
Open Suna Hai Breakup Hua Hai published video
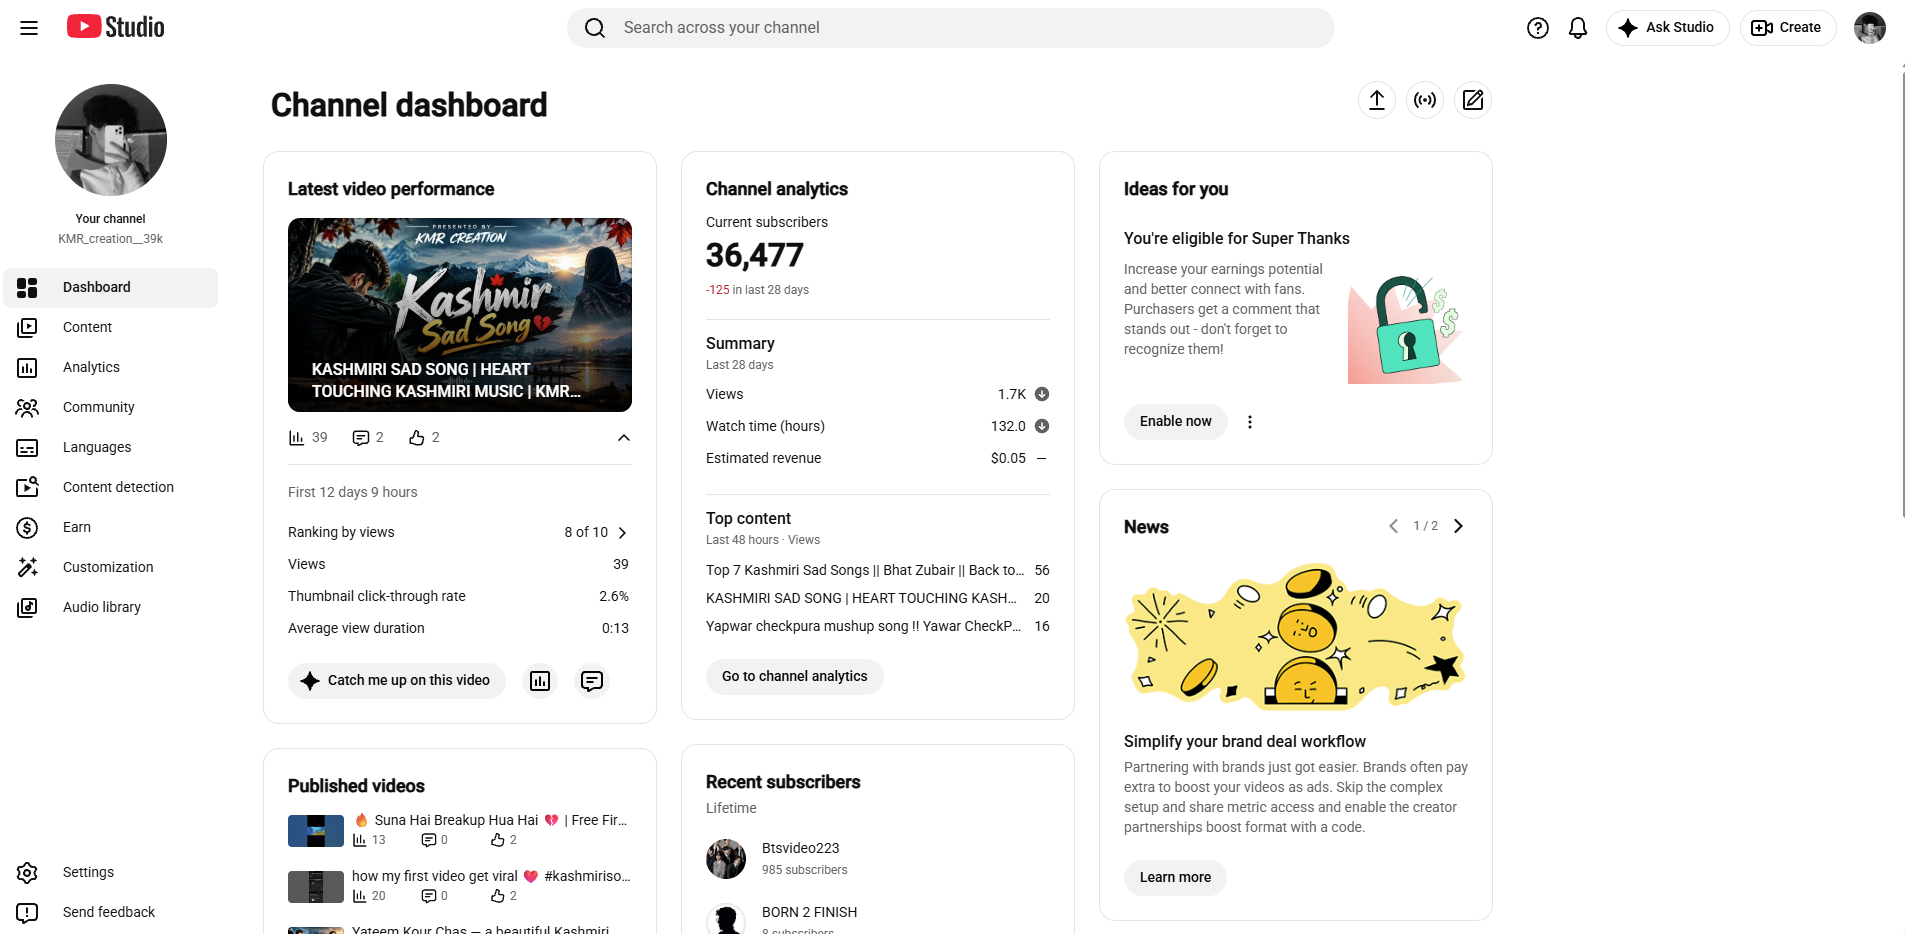[490, 820]
